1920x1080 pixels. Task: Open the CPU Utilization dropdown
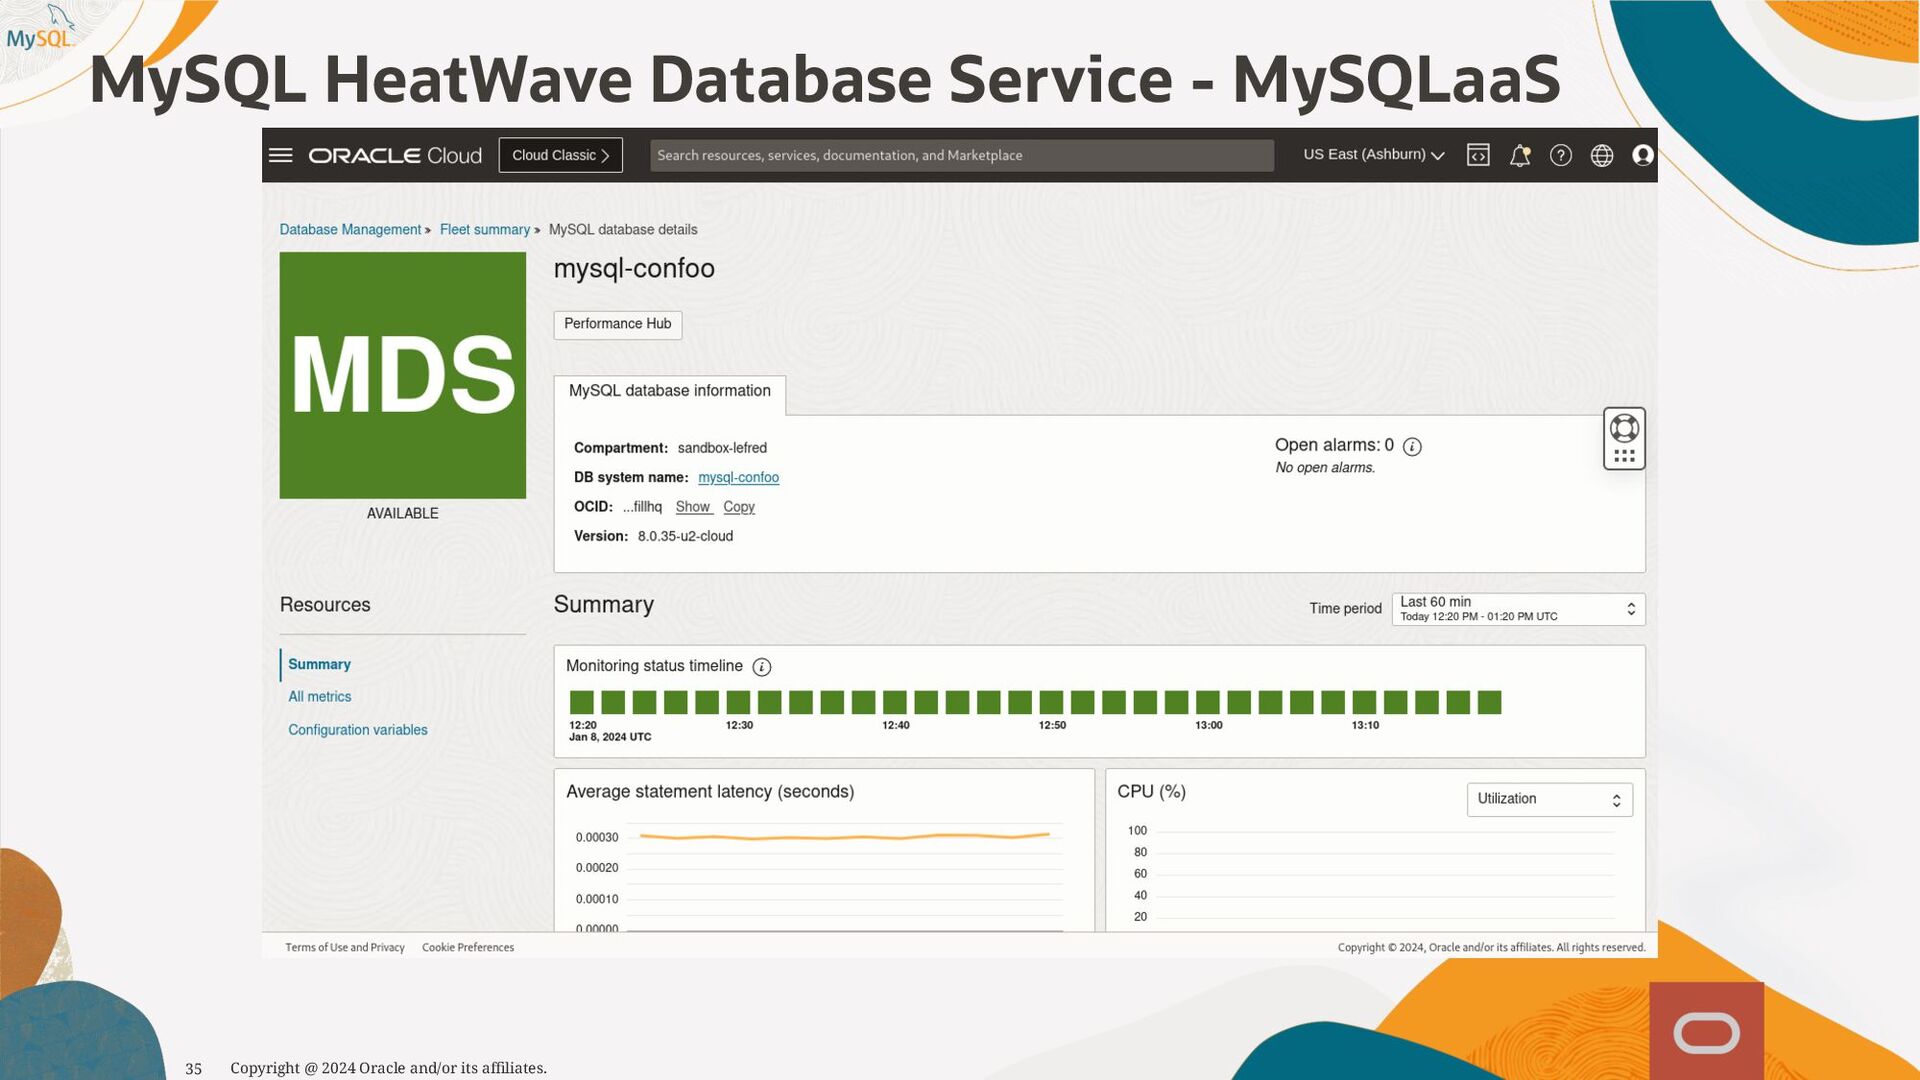[x=1549, y=799]
